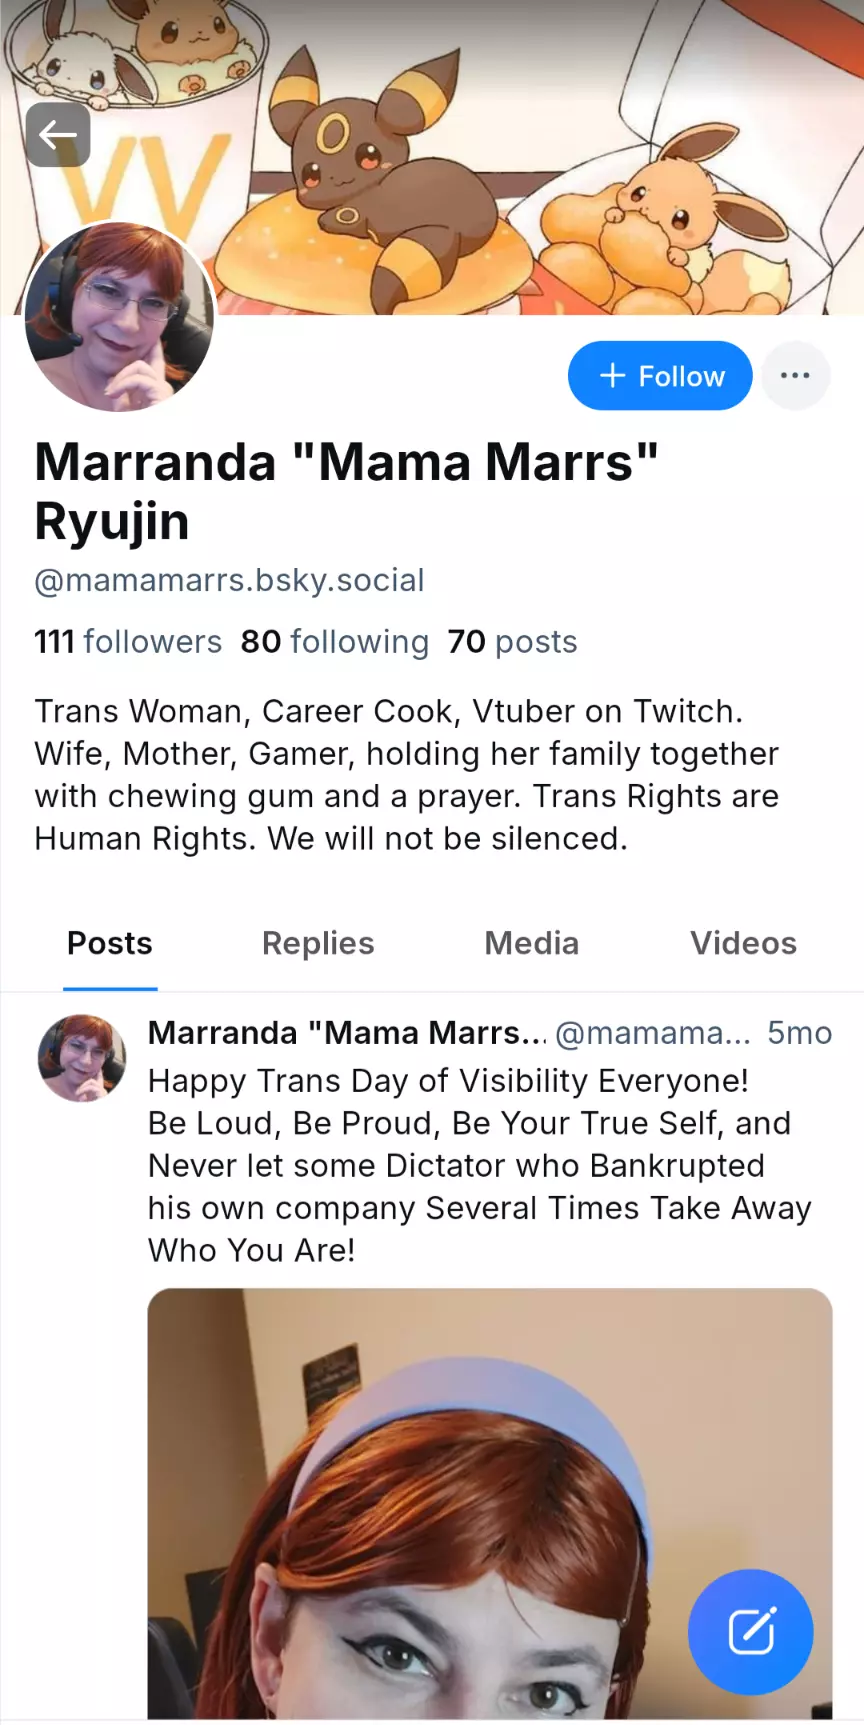Open the Trans Day of Visibility post text

[x=470, y=1165]
